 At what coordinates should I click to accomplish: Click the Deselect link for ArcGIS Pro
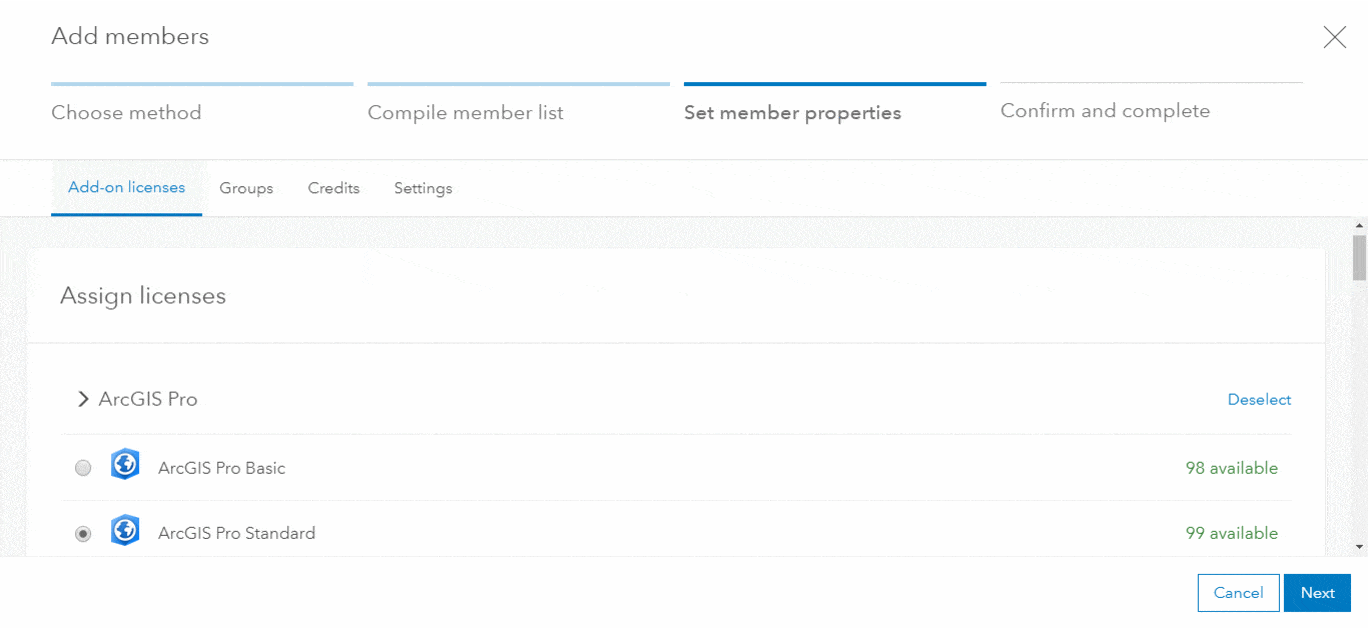[x=1259, y=400]
